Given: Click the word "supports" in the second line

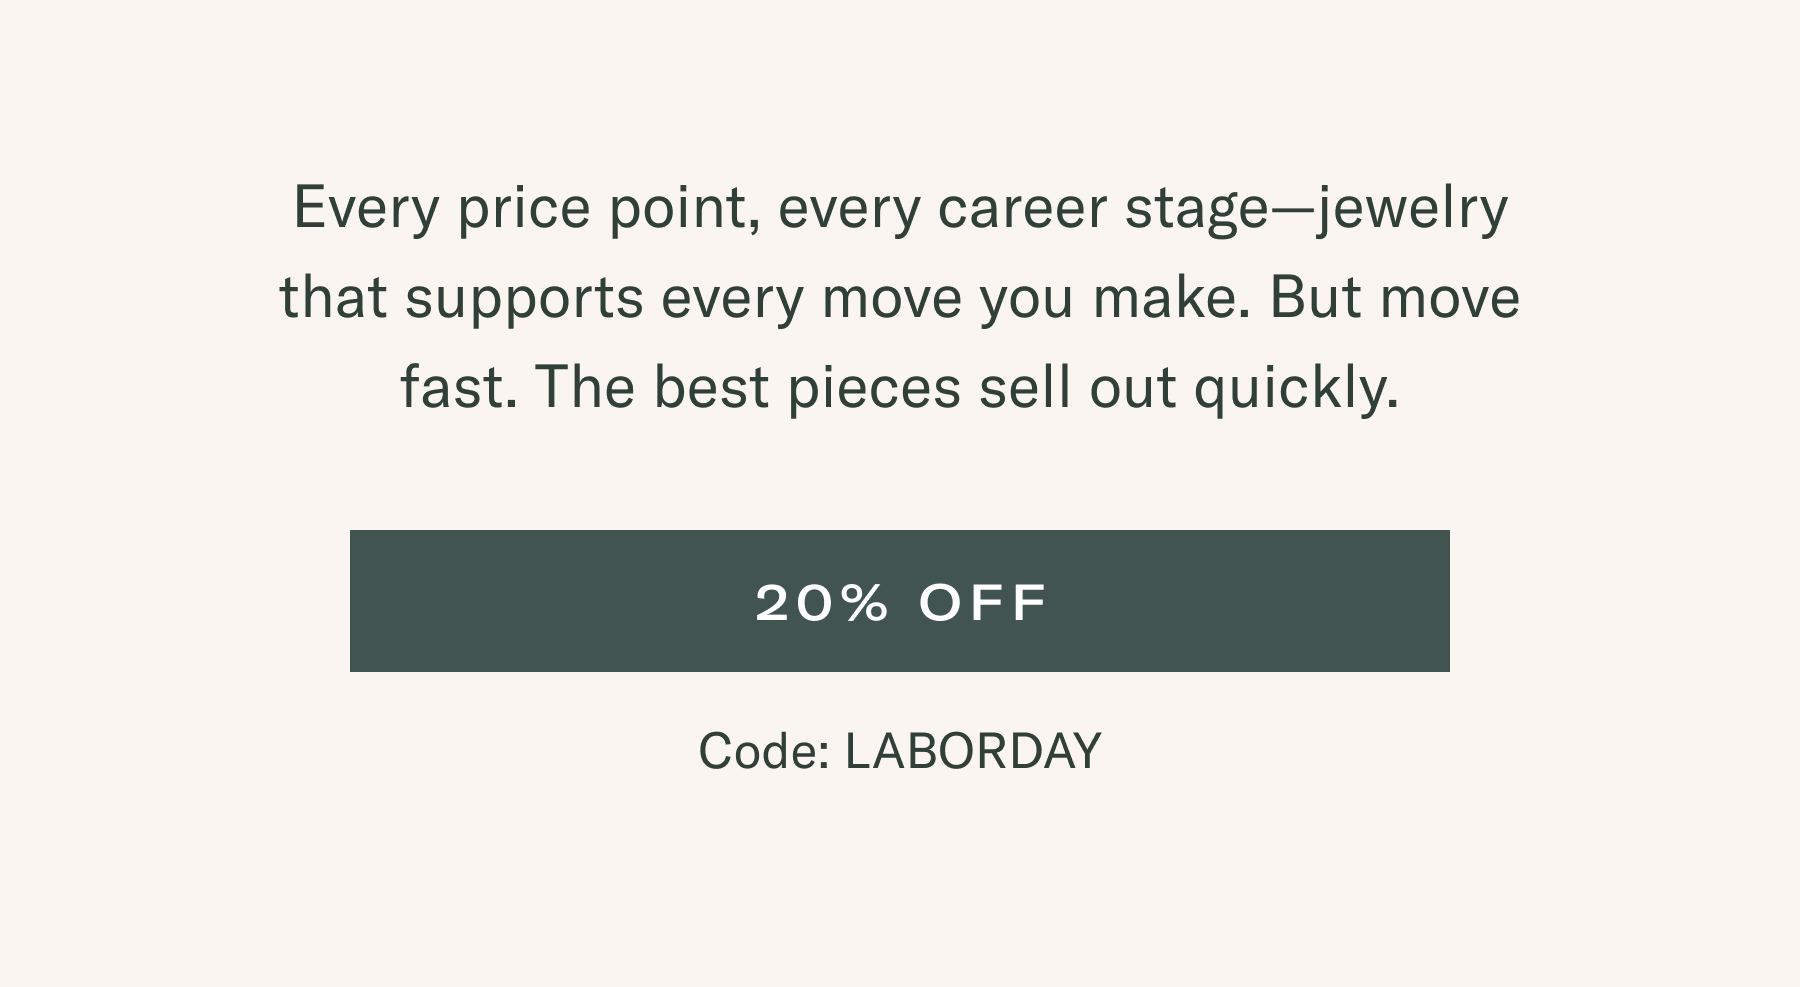Looking at the screenshot, I should pyautogui.click(x=524, y=299).
